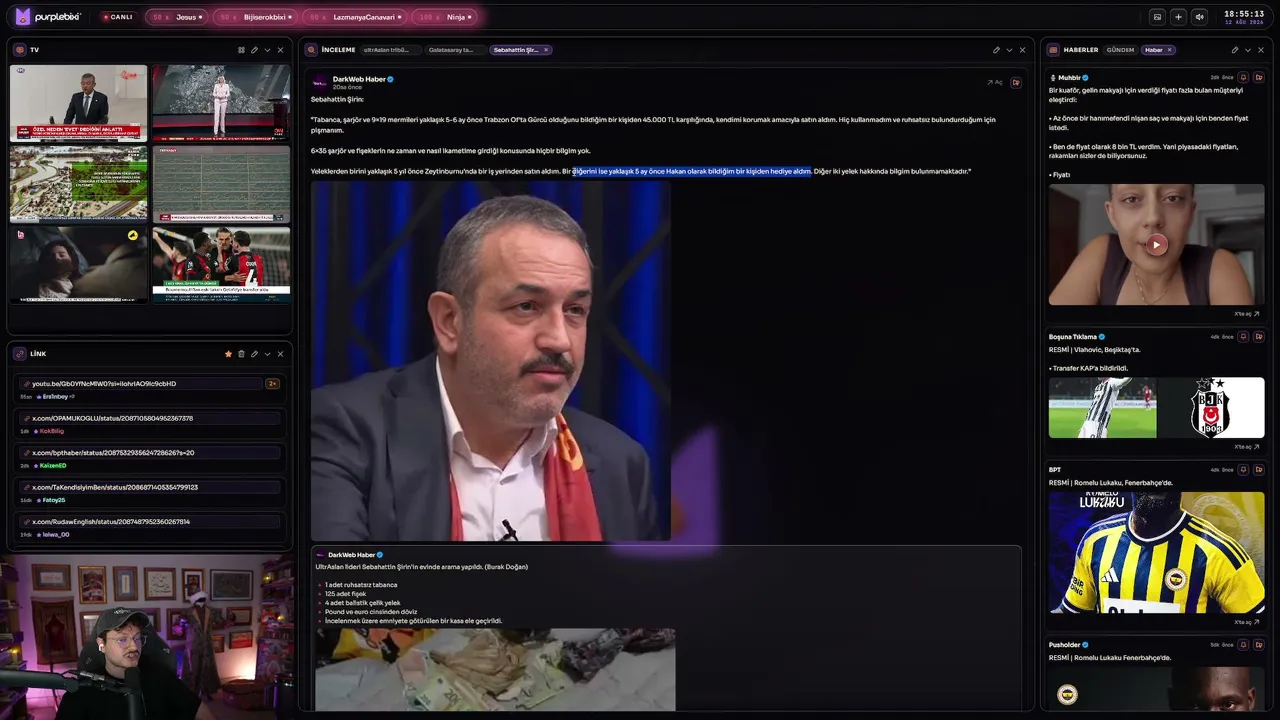Click the 2× badge on youtu.be link
1280x720 pixels.
(272, 384)
